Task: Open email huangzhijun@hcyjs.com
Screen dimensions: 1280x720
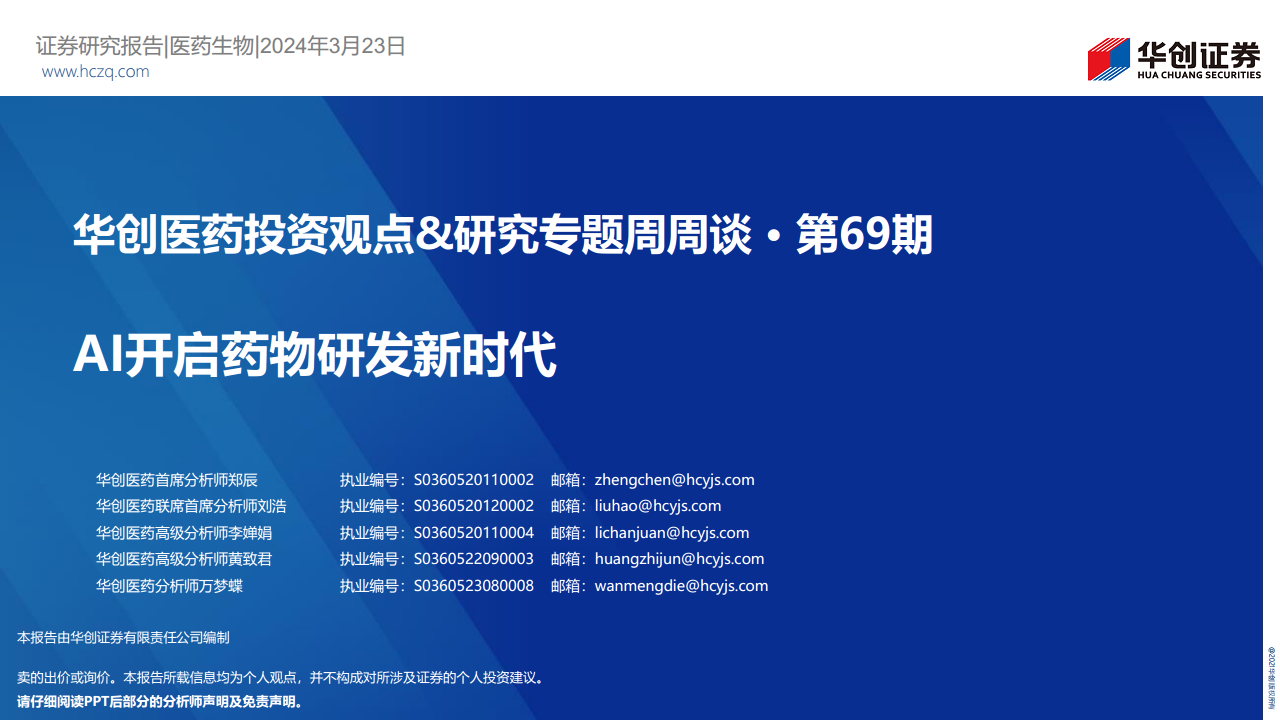Action: (x=679, y=559)
